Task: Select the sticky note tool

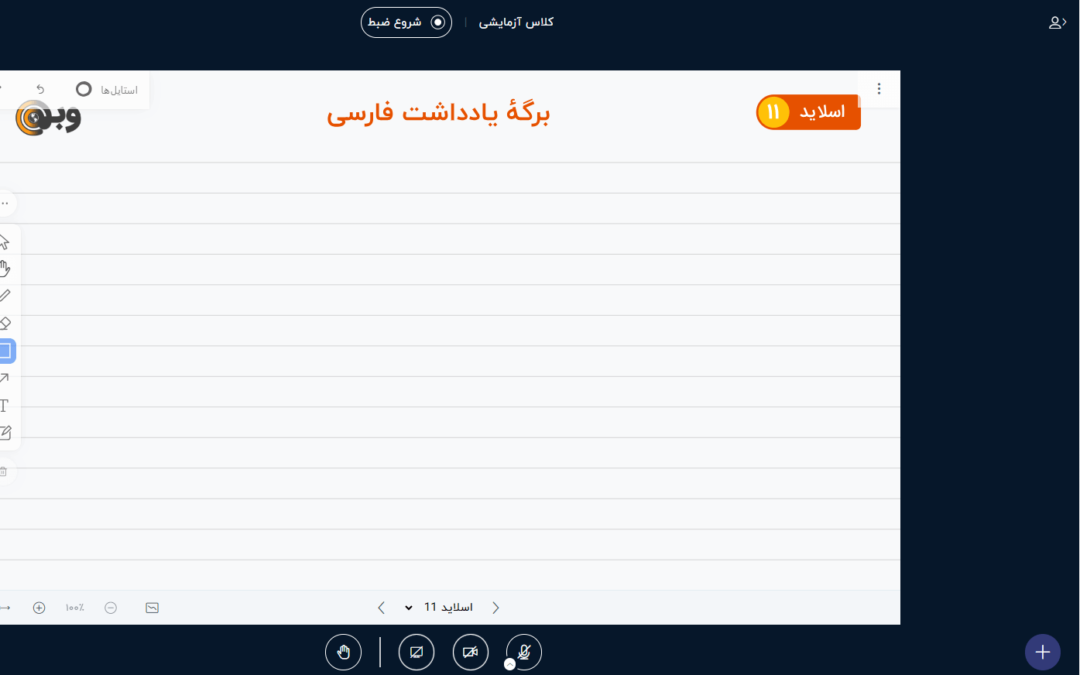Action: pos(5,433)
